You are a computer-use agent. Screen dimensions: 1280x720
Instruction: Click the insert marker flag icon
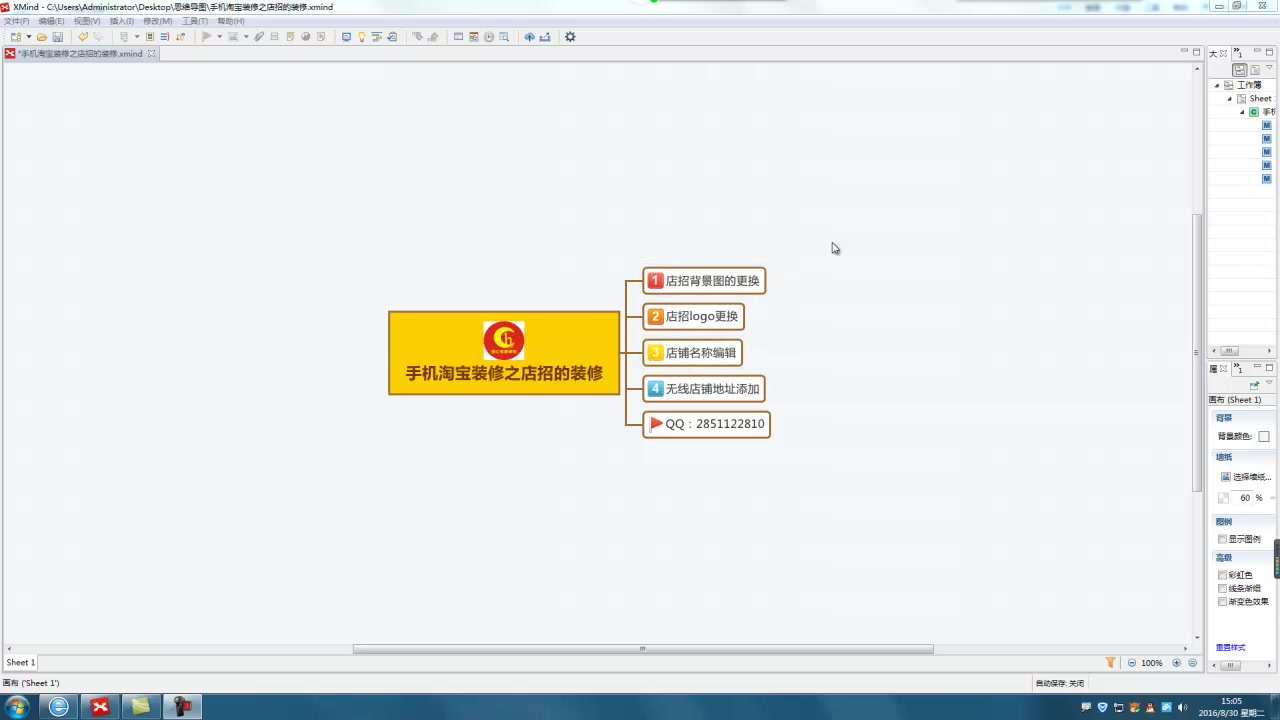(x=206, y=37)
